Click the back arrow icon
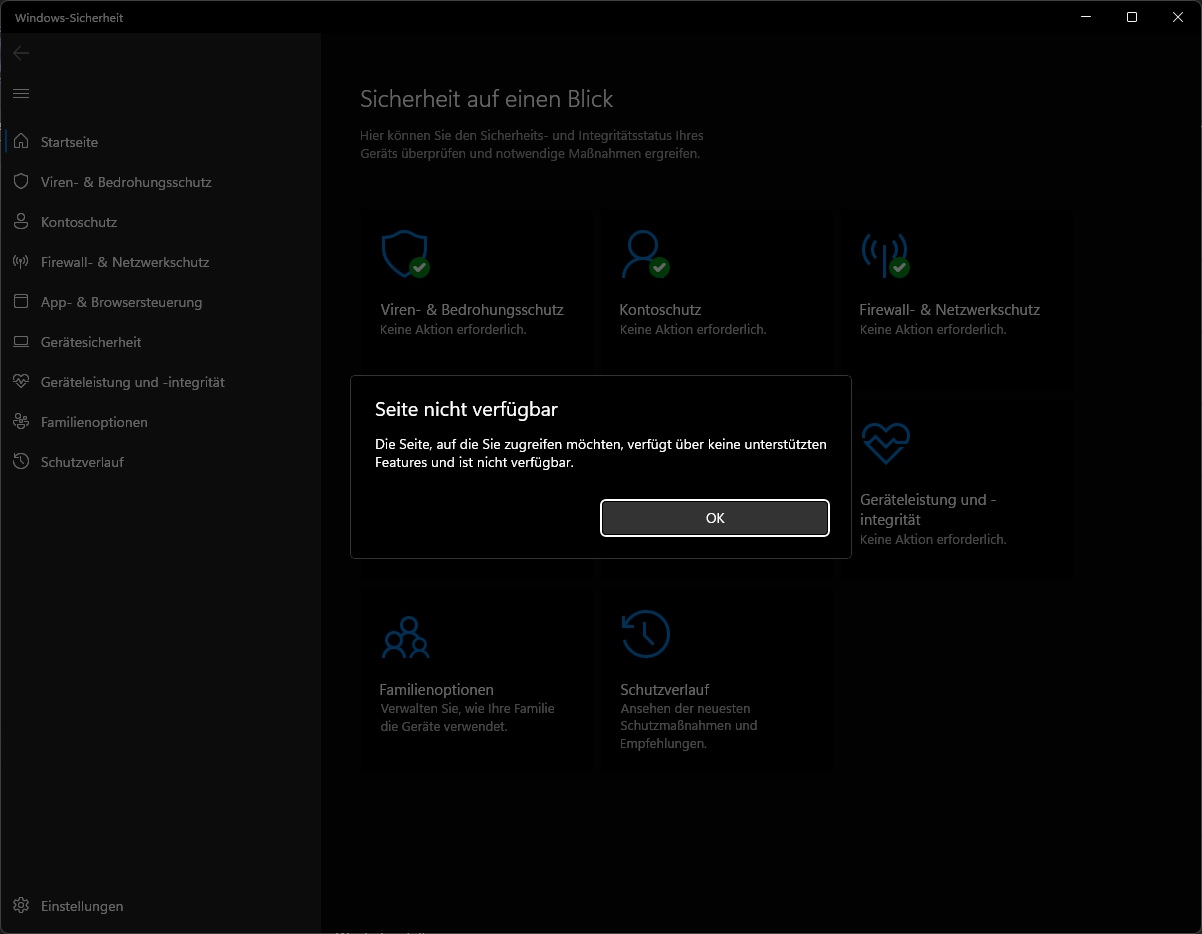 pos(21,53)
